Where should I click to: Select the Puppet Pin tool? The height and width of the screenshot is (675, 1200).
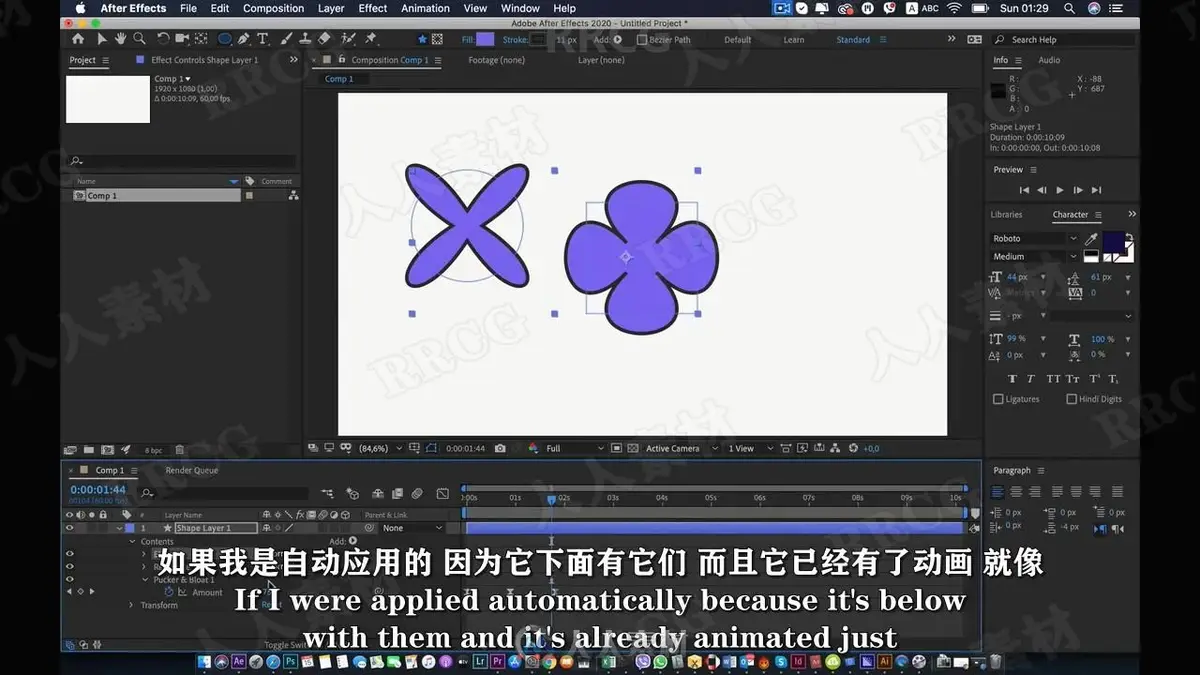pyautogui.click(x=370, y=39)
